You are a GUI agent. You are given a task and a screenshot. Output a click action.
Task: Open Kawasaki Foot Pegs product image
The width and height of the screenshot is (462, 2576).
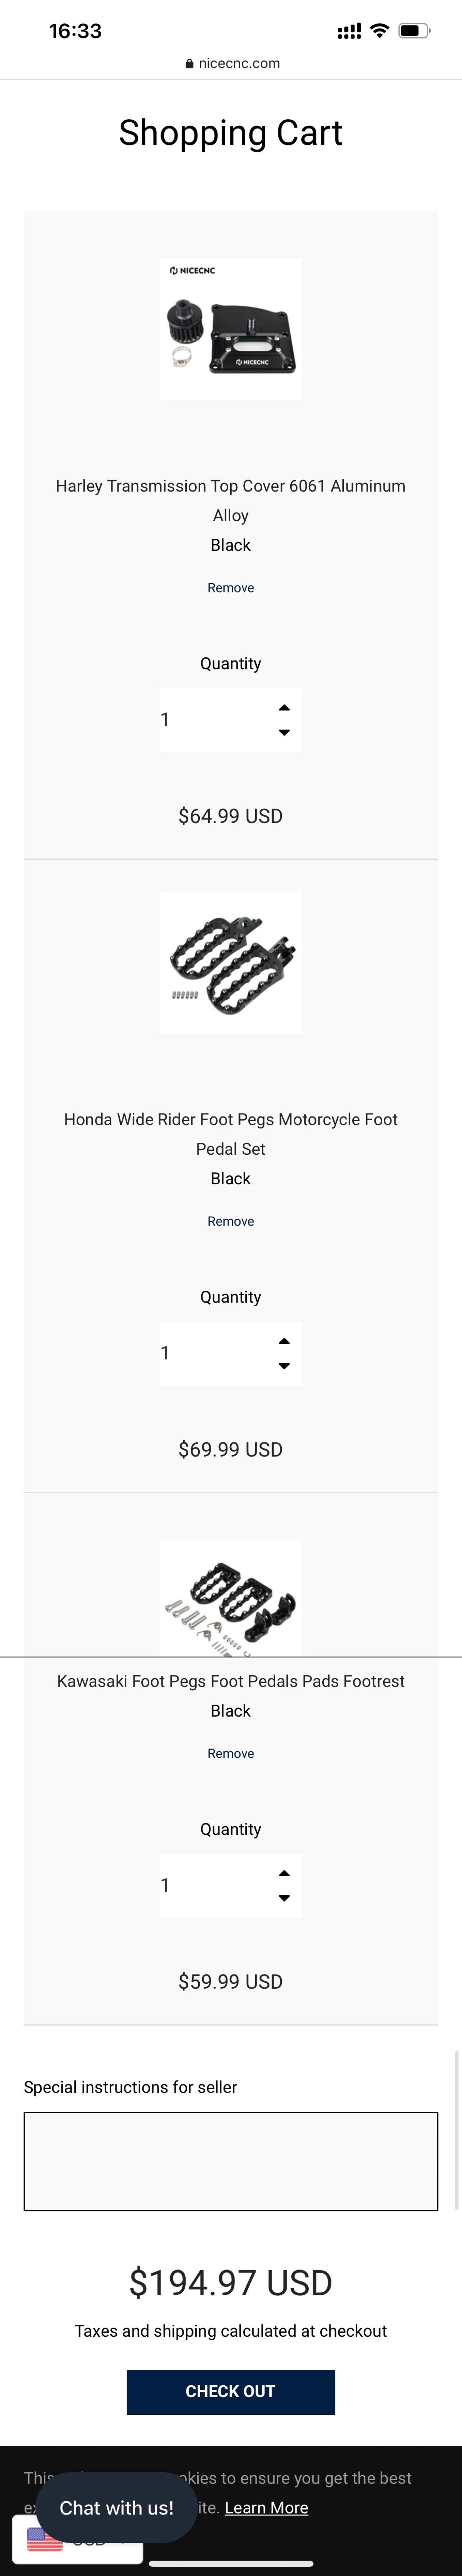[x=230, y=1597]
